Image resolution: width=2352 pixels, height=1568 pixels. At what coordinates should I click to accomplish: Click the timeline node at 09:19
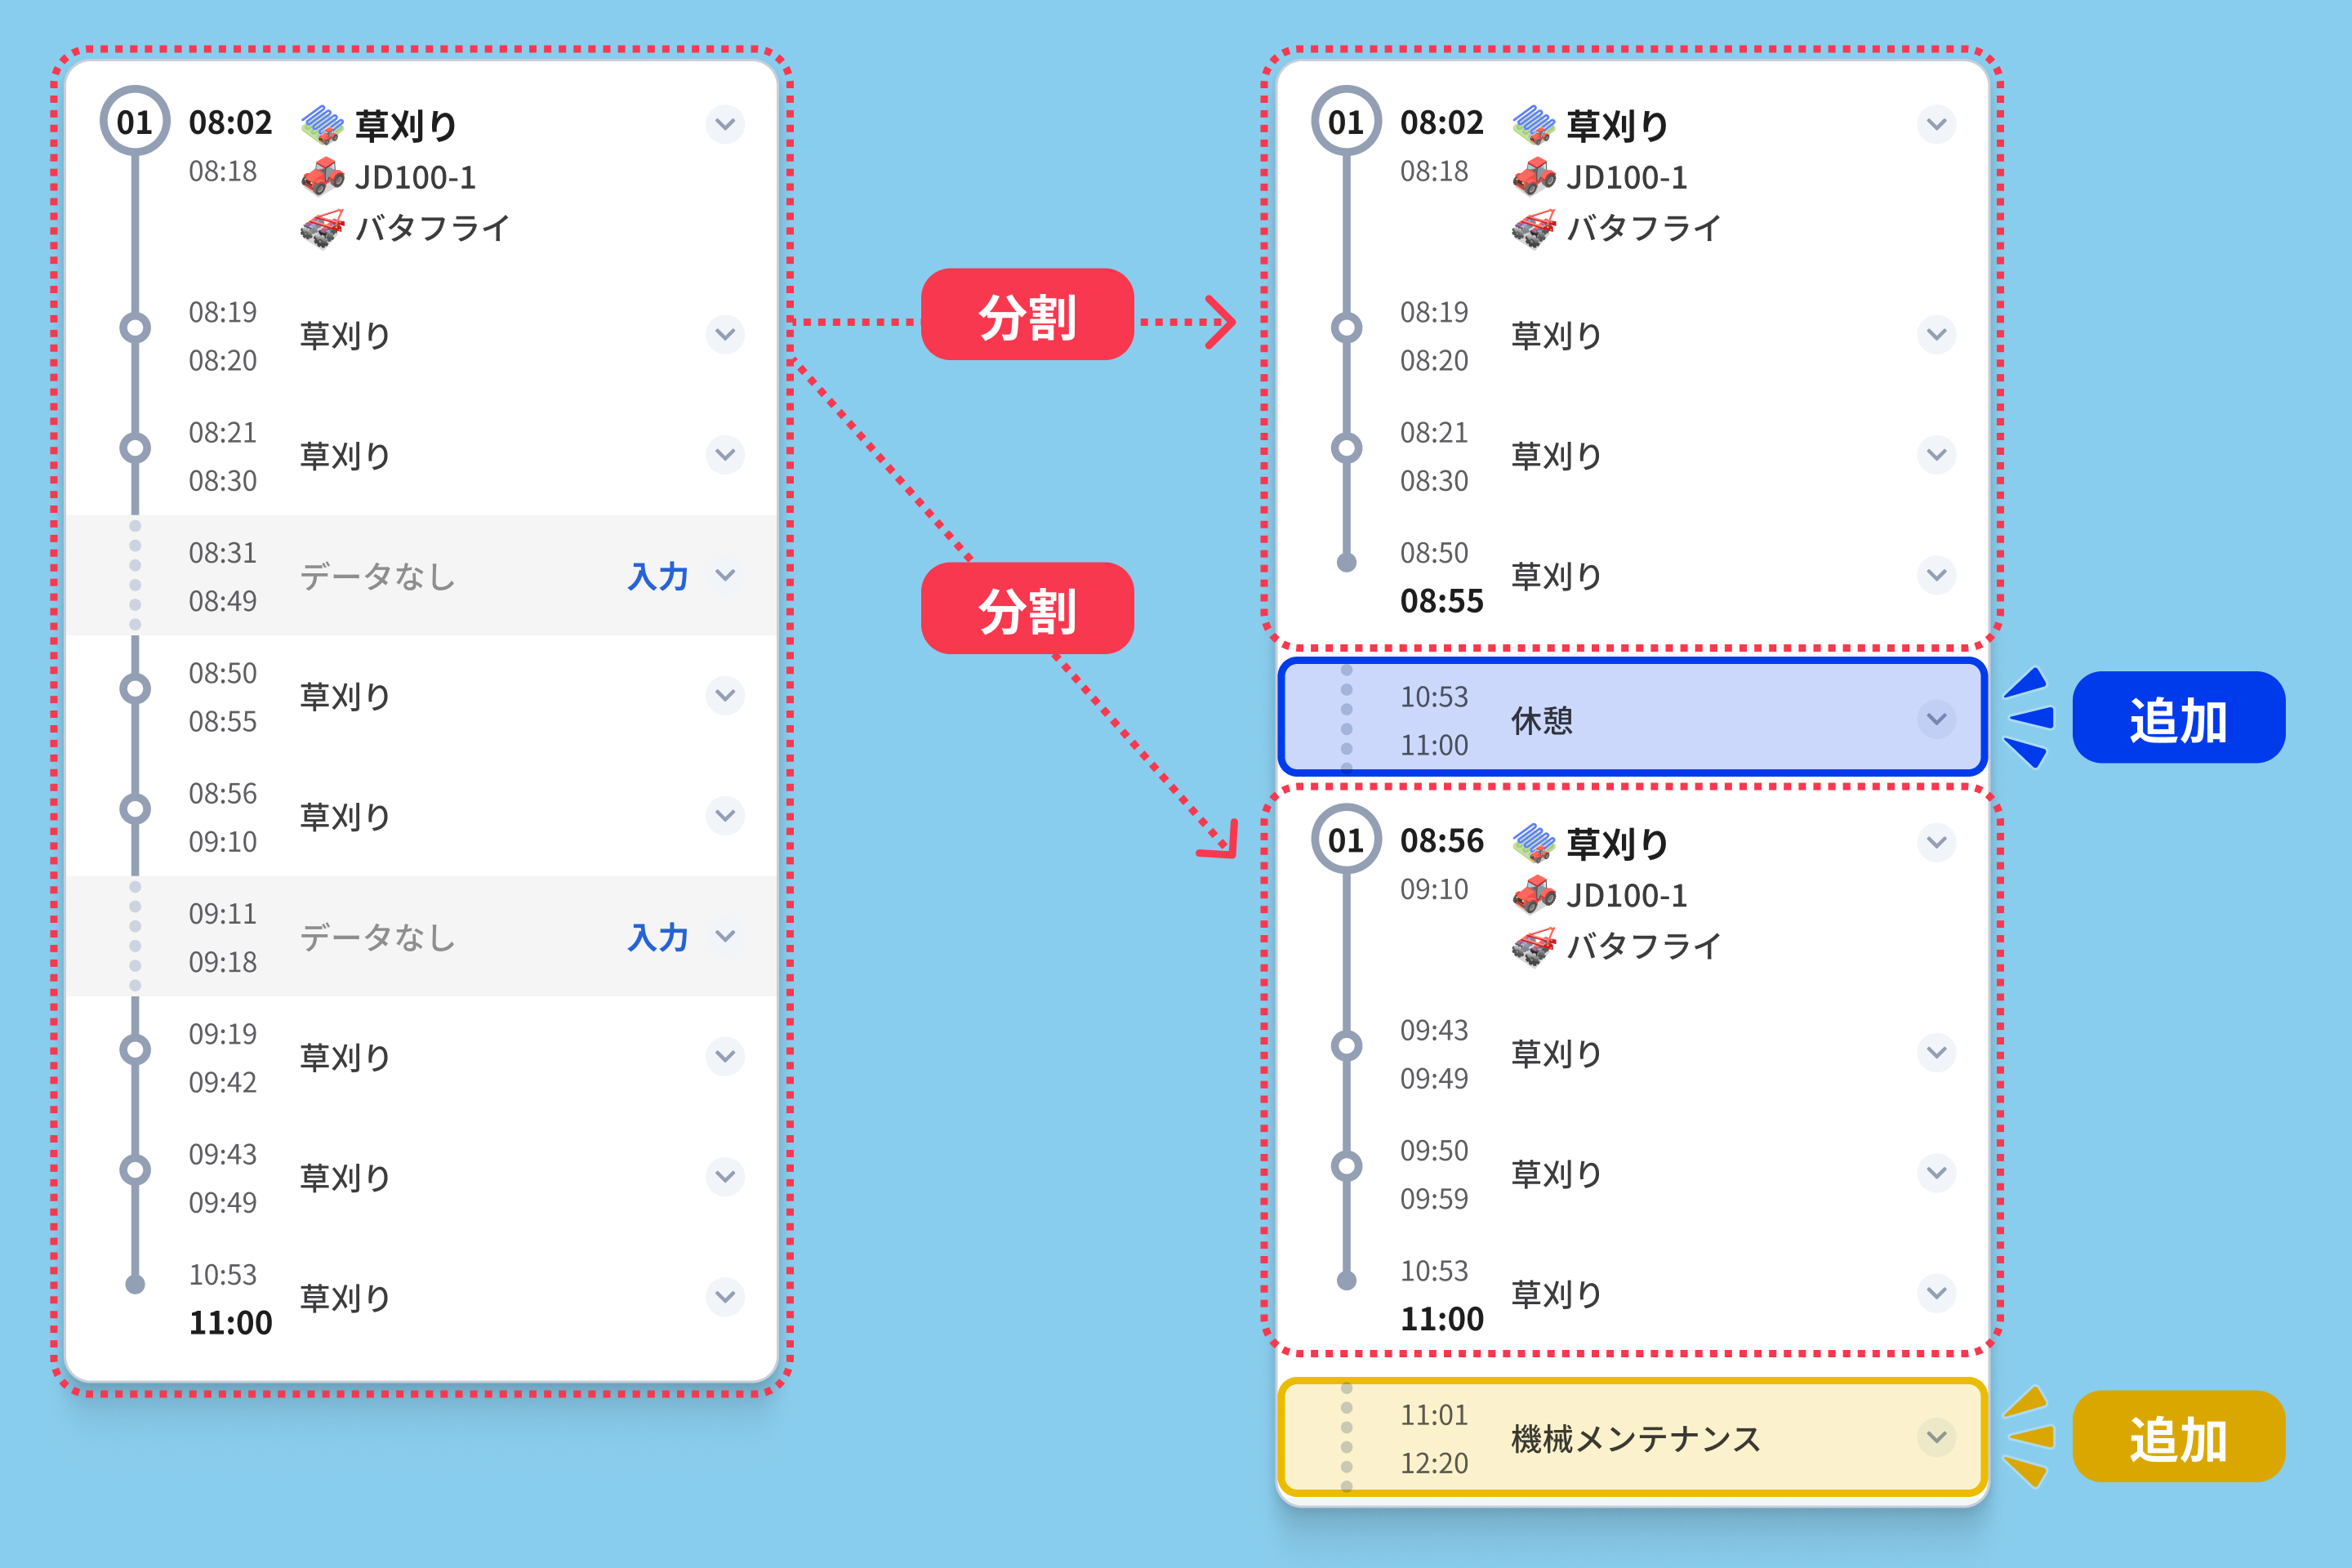(x=135, y=1049)
